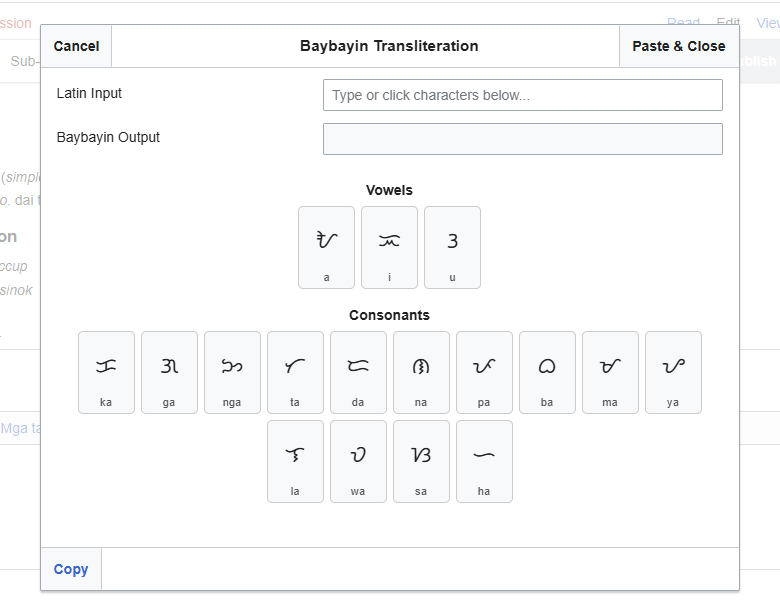This screenshot has height=611, width=780.
Task: Add the 'ya' Baybayin consonant
Action: click(673, 372)
